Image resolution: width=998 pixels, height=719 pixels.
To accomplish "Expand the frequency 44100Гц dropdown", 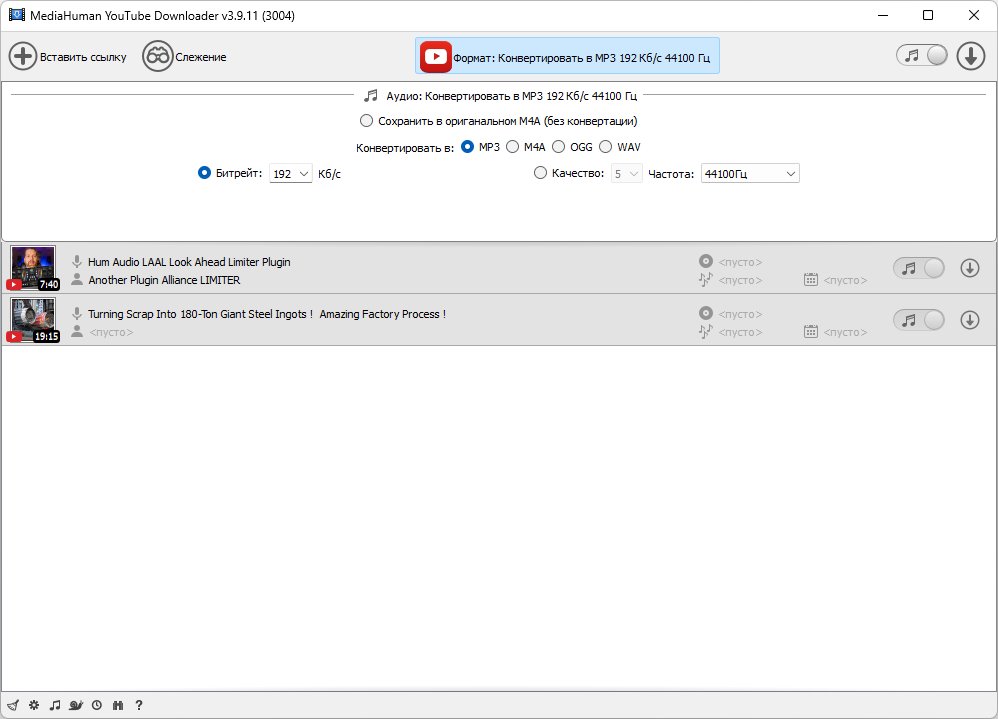I will [750, 174].
